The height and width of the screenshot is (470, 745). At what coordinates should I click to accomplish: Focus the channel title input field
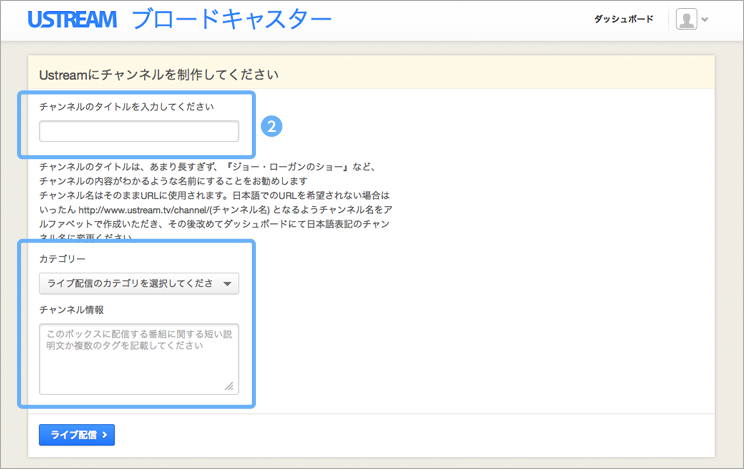point(139,131)
